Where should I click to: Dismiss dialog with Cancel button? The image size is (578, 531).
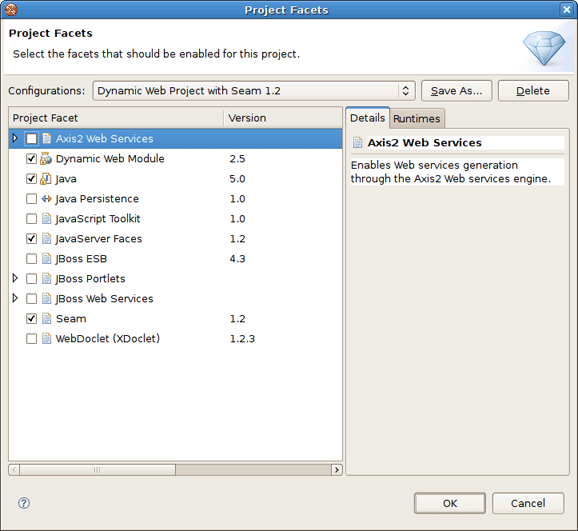pyautogui.click(x=528, y=503)
